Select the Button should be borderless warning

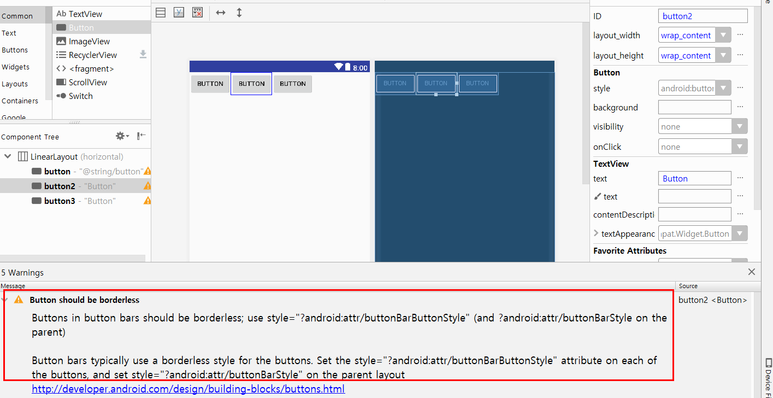point(84,300)
